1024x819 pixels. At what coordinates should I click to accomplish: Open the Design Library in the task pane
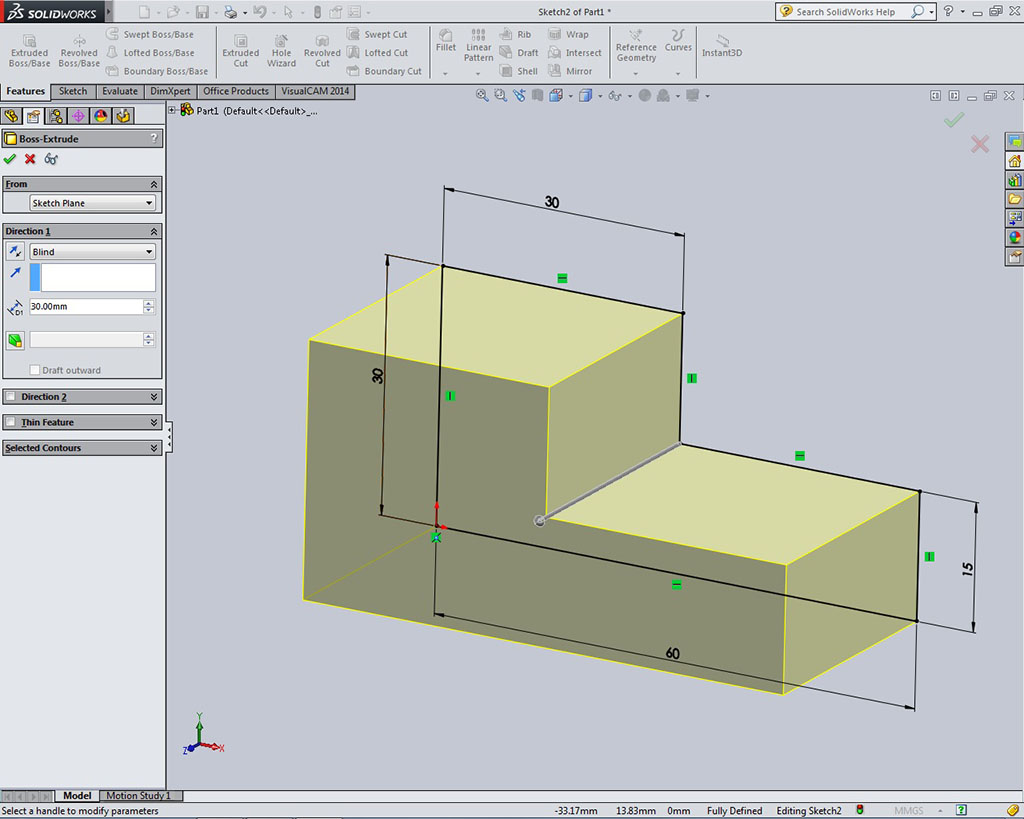click(1014, 180)
